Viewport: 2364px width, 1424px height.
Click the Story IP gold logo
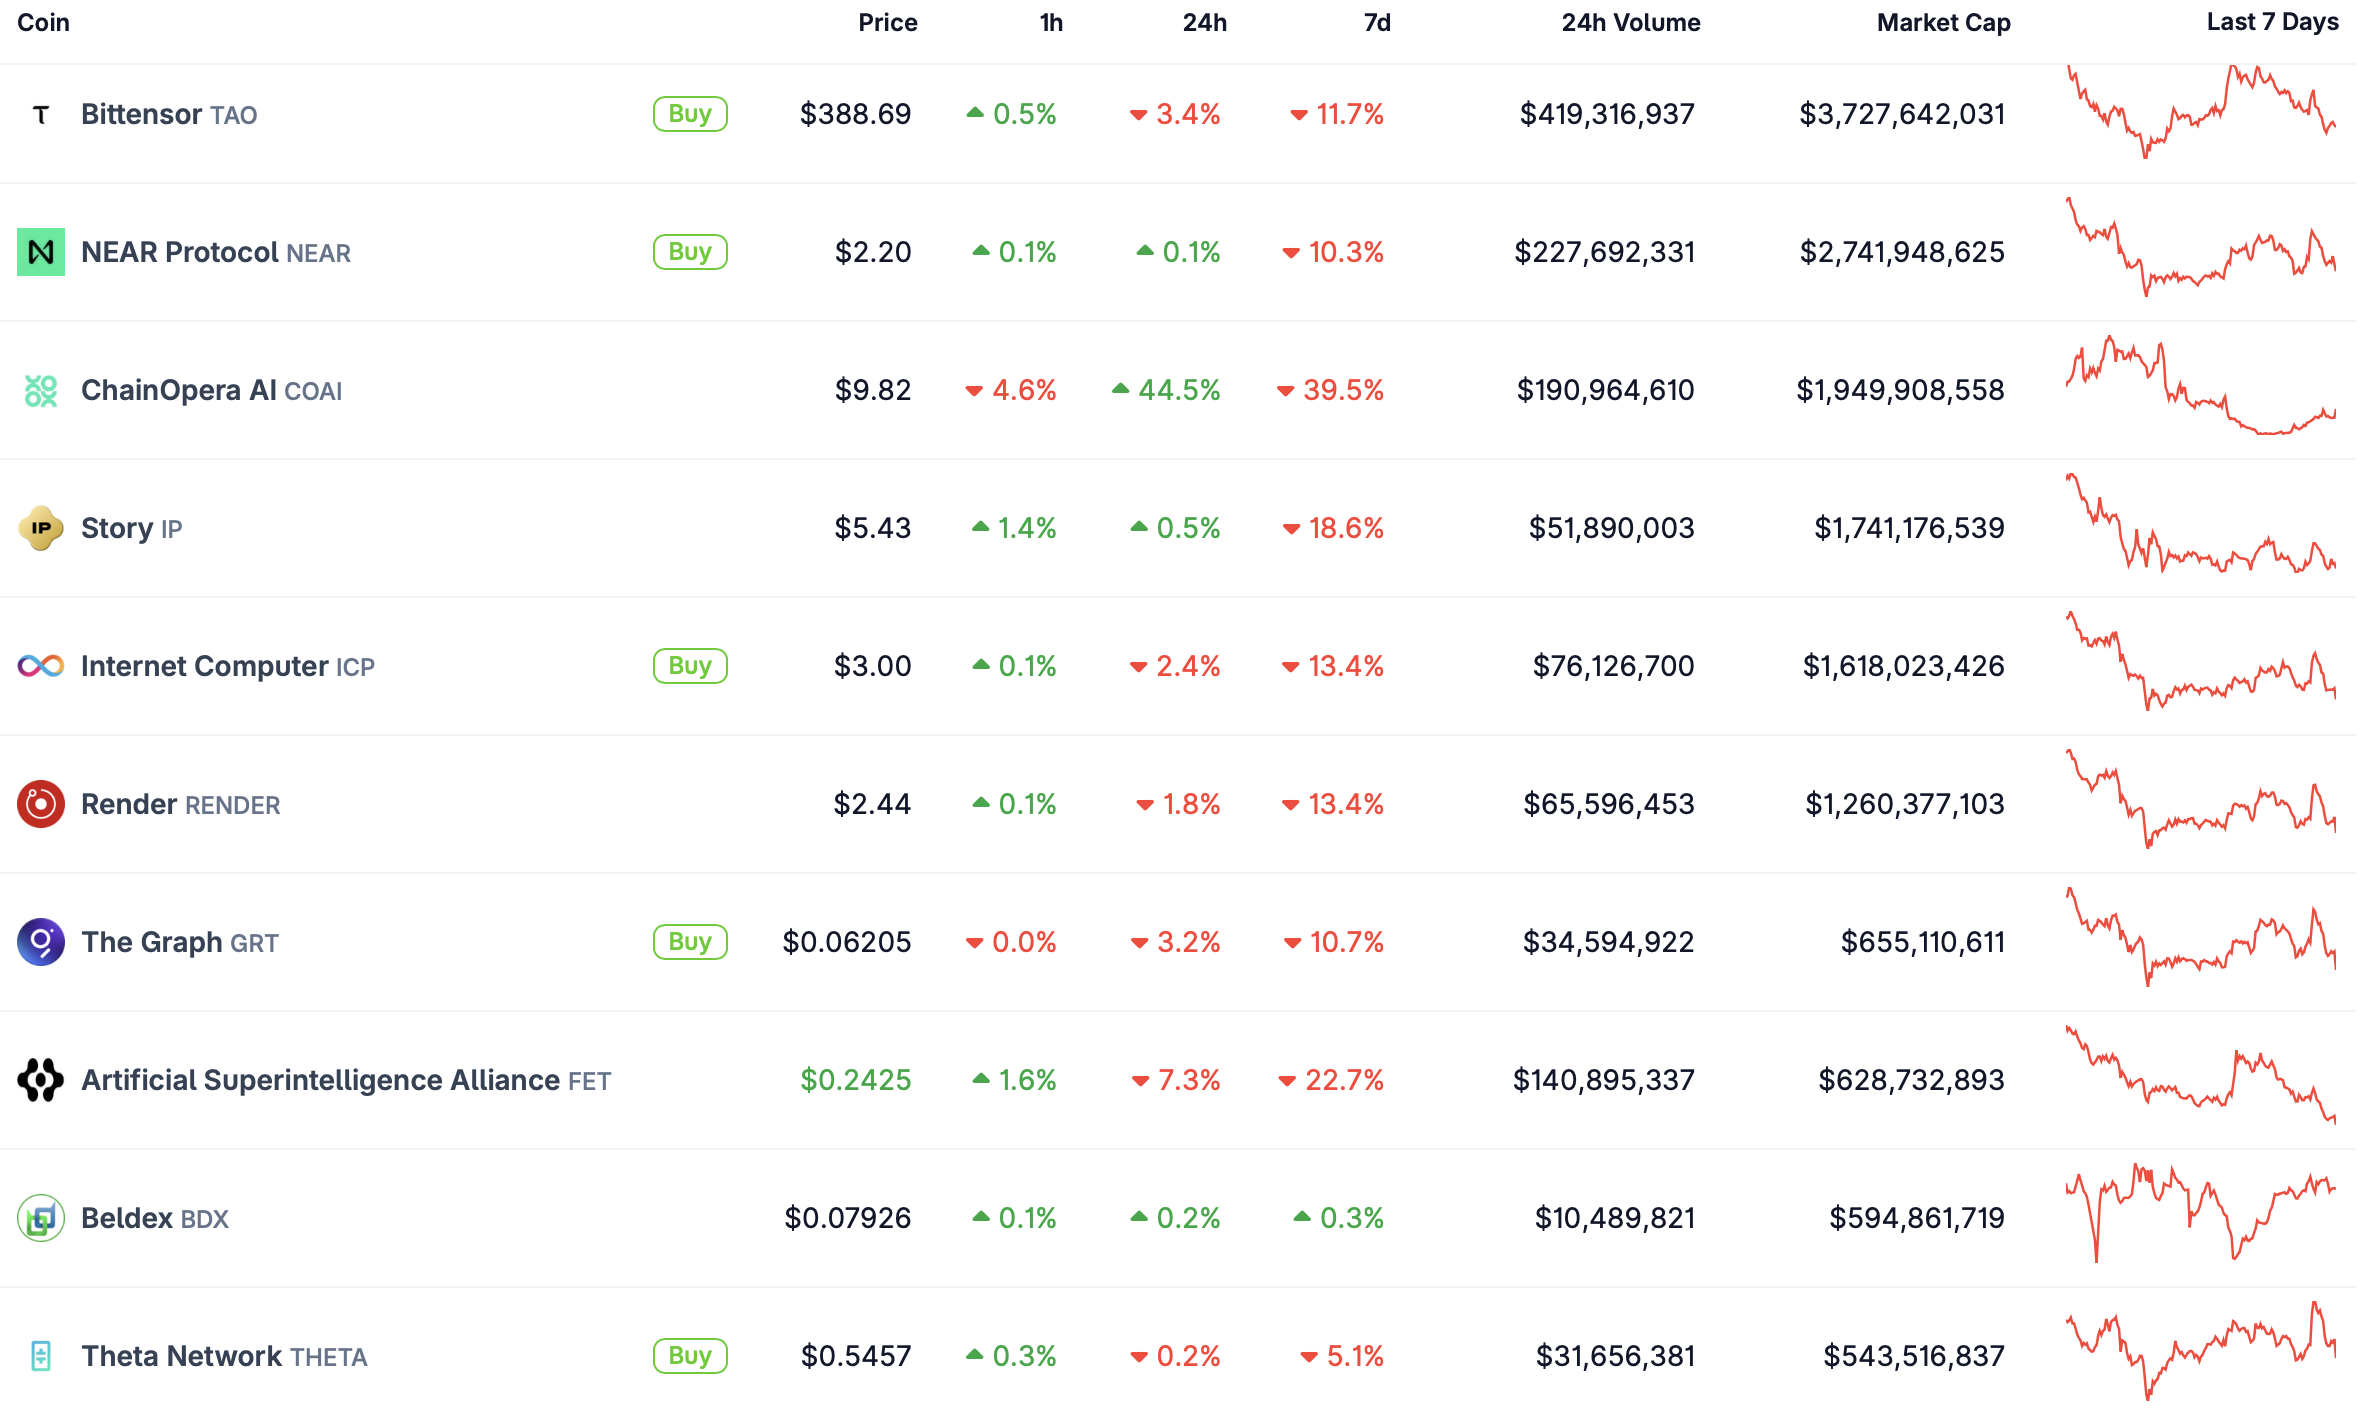(x=41, y=528)
